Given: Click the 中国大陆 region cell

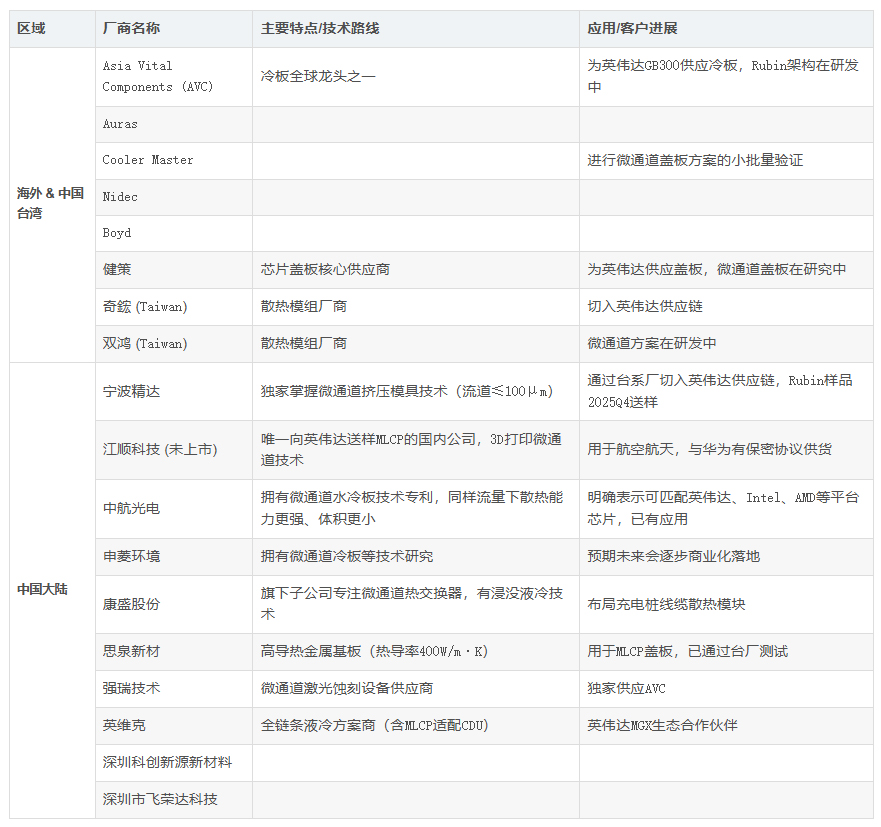Looking at the screenshot, I should click(42, 589).
